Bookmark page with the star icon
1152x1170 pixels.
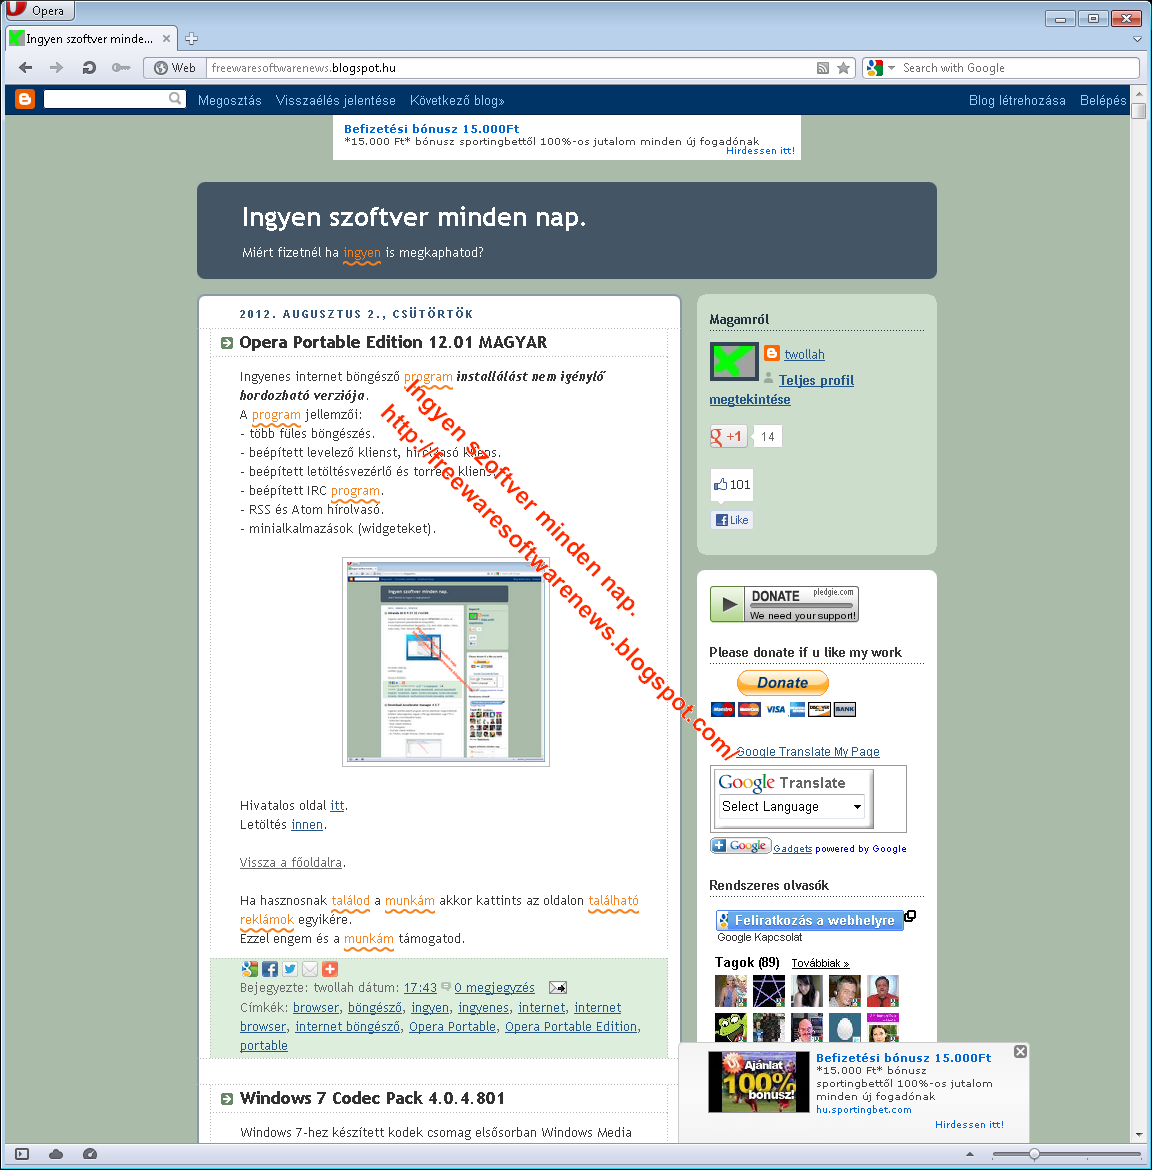click(x=844, y=68)
